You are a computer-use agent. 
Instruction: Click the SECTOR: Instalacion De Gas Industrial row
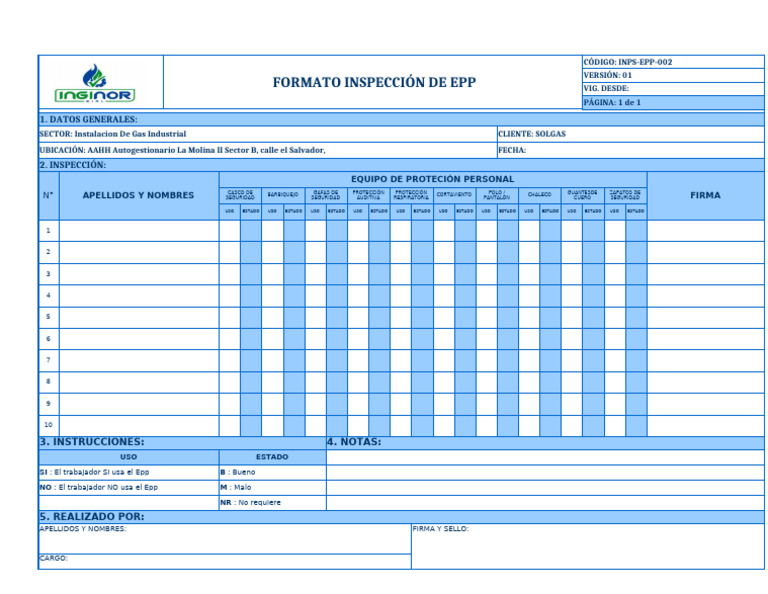268,134
